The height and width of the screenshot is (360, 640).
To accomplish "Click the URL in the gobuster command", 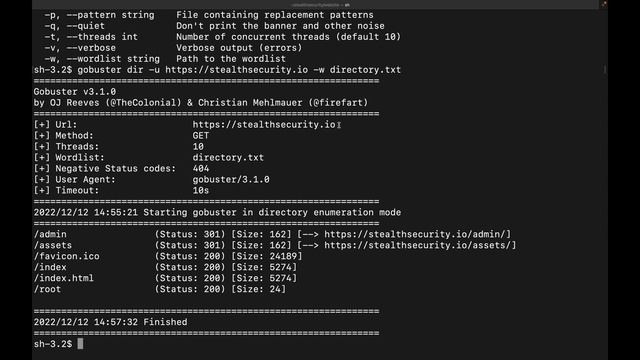I will pos(236,70).
